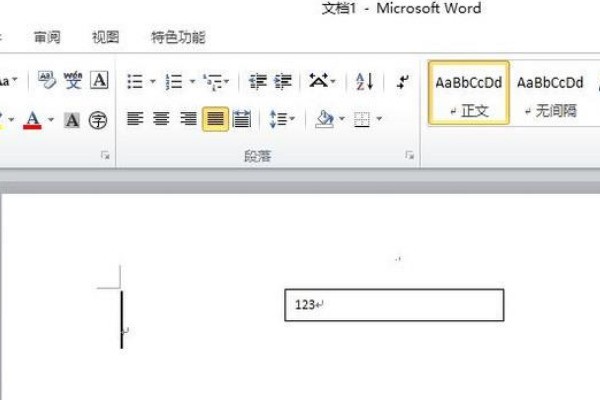Toggle justified alignment

coord(215,119)
